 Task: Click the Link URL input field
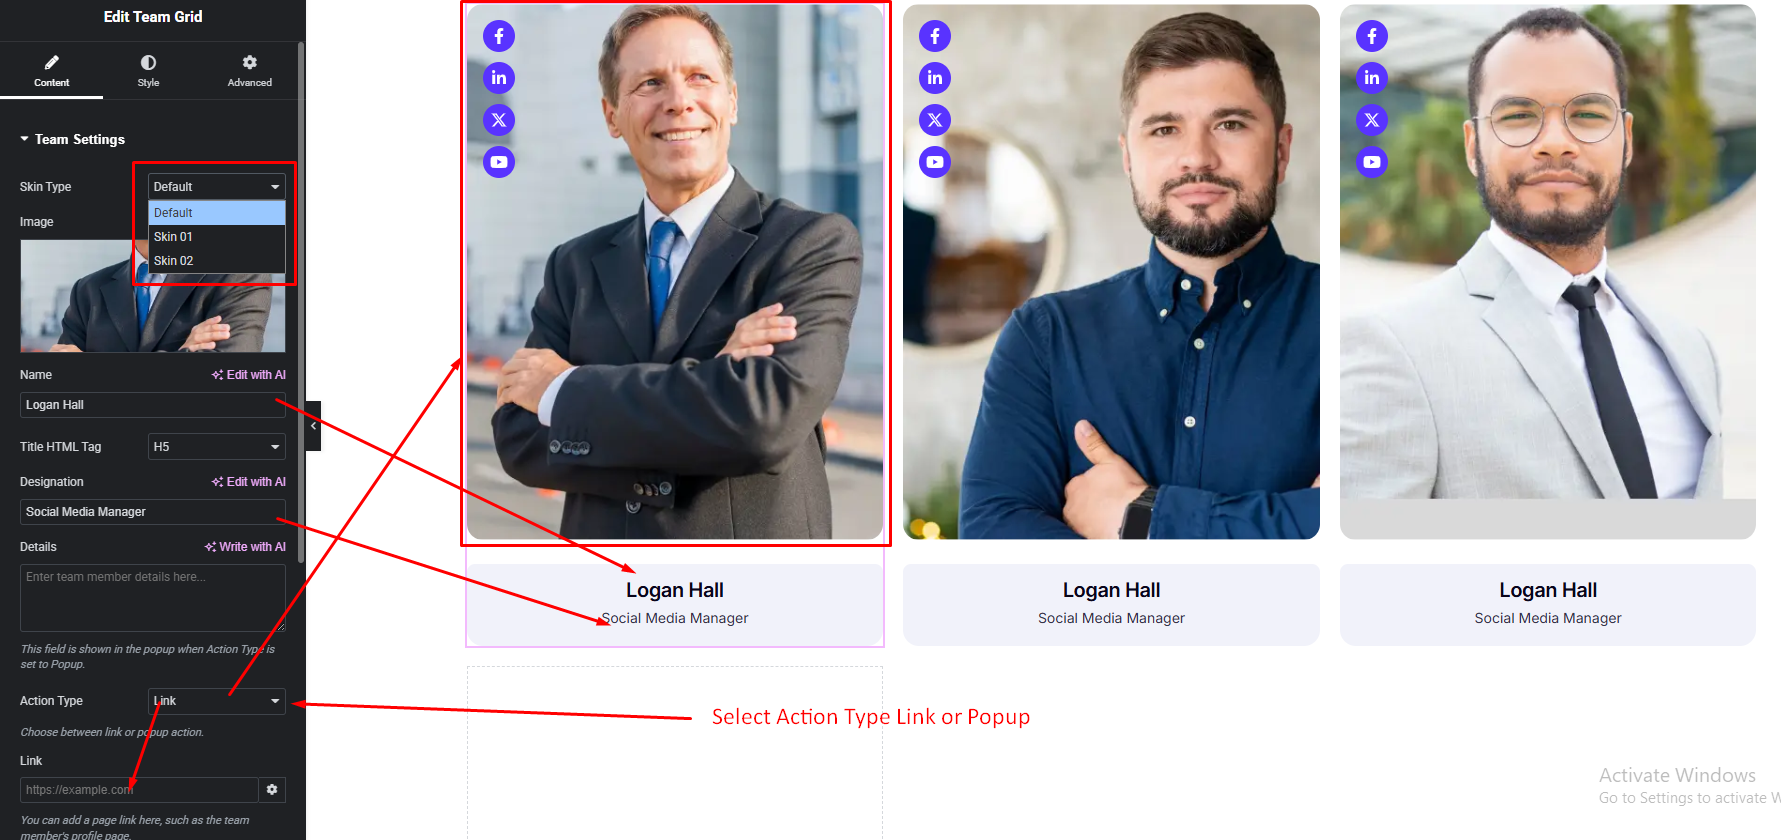(139, 790)
